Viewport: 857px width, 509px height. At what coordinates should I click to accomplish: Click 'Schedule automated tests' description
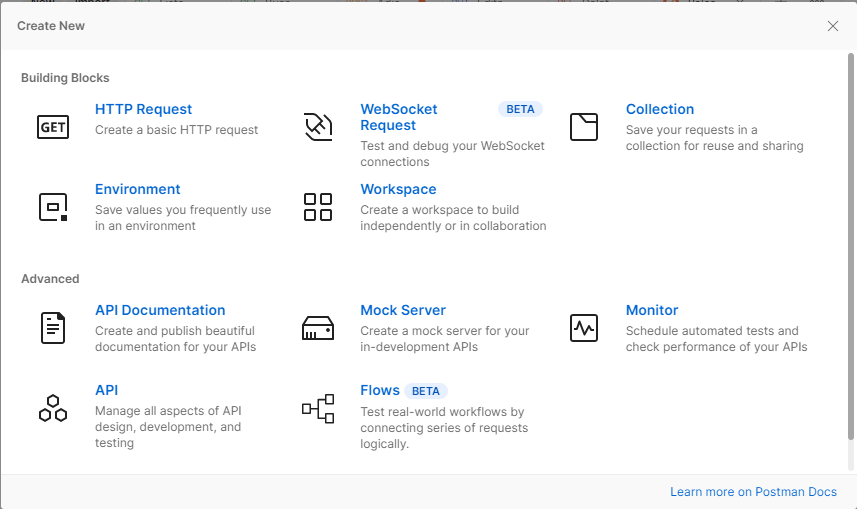tap(717, 338)
